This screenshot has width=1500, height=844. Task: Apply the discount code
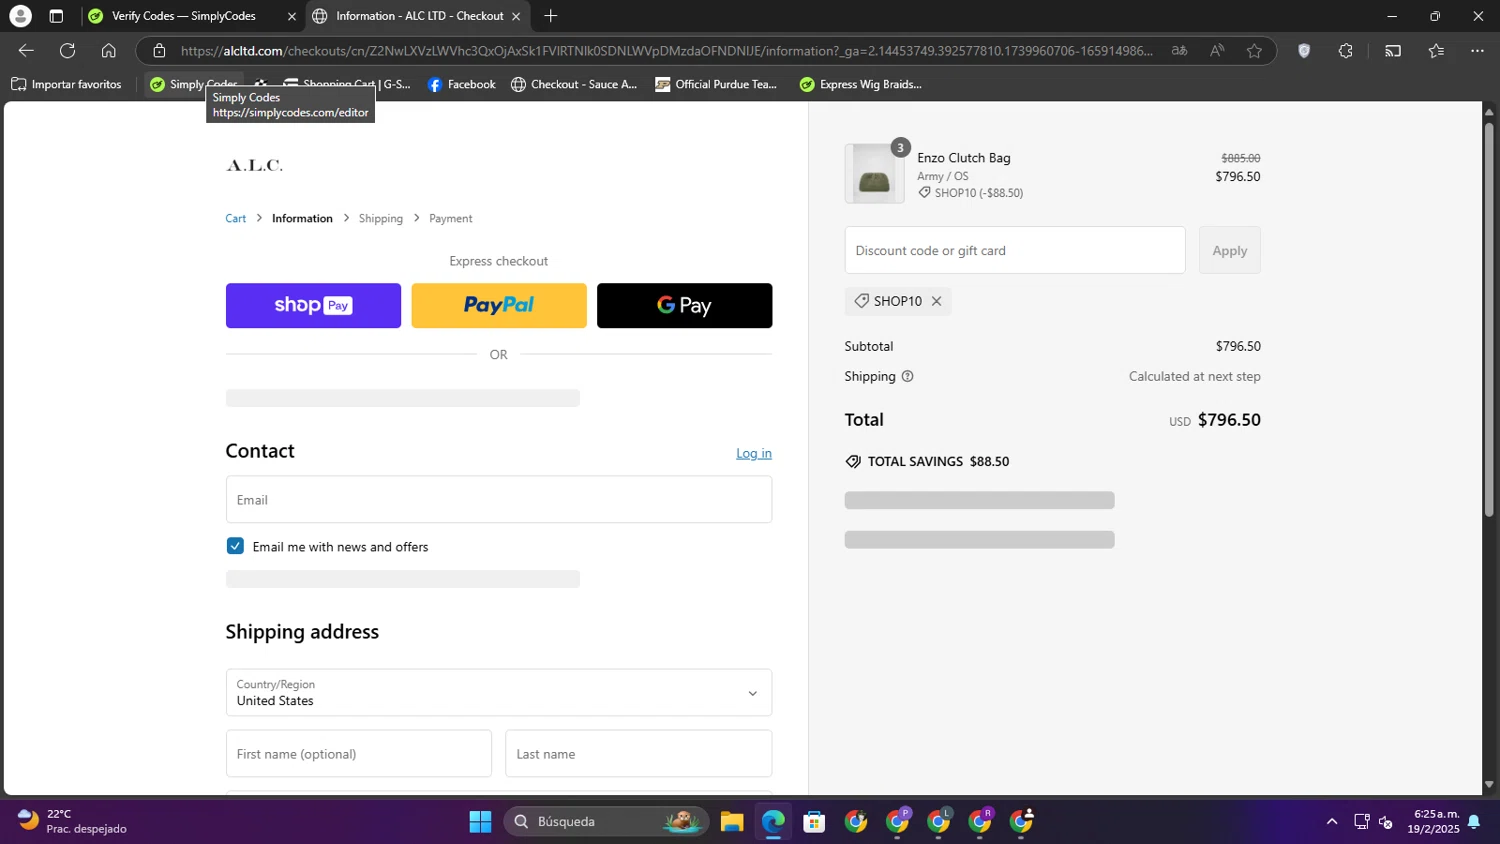pyautogui.click(x=1230, y=250)
